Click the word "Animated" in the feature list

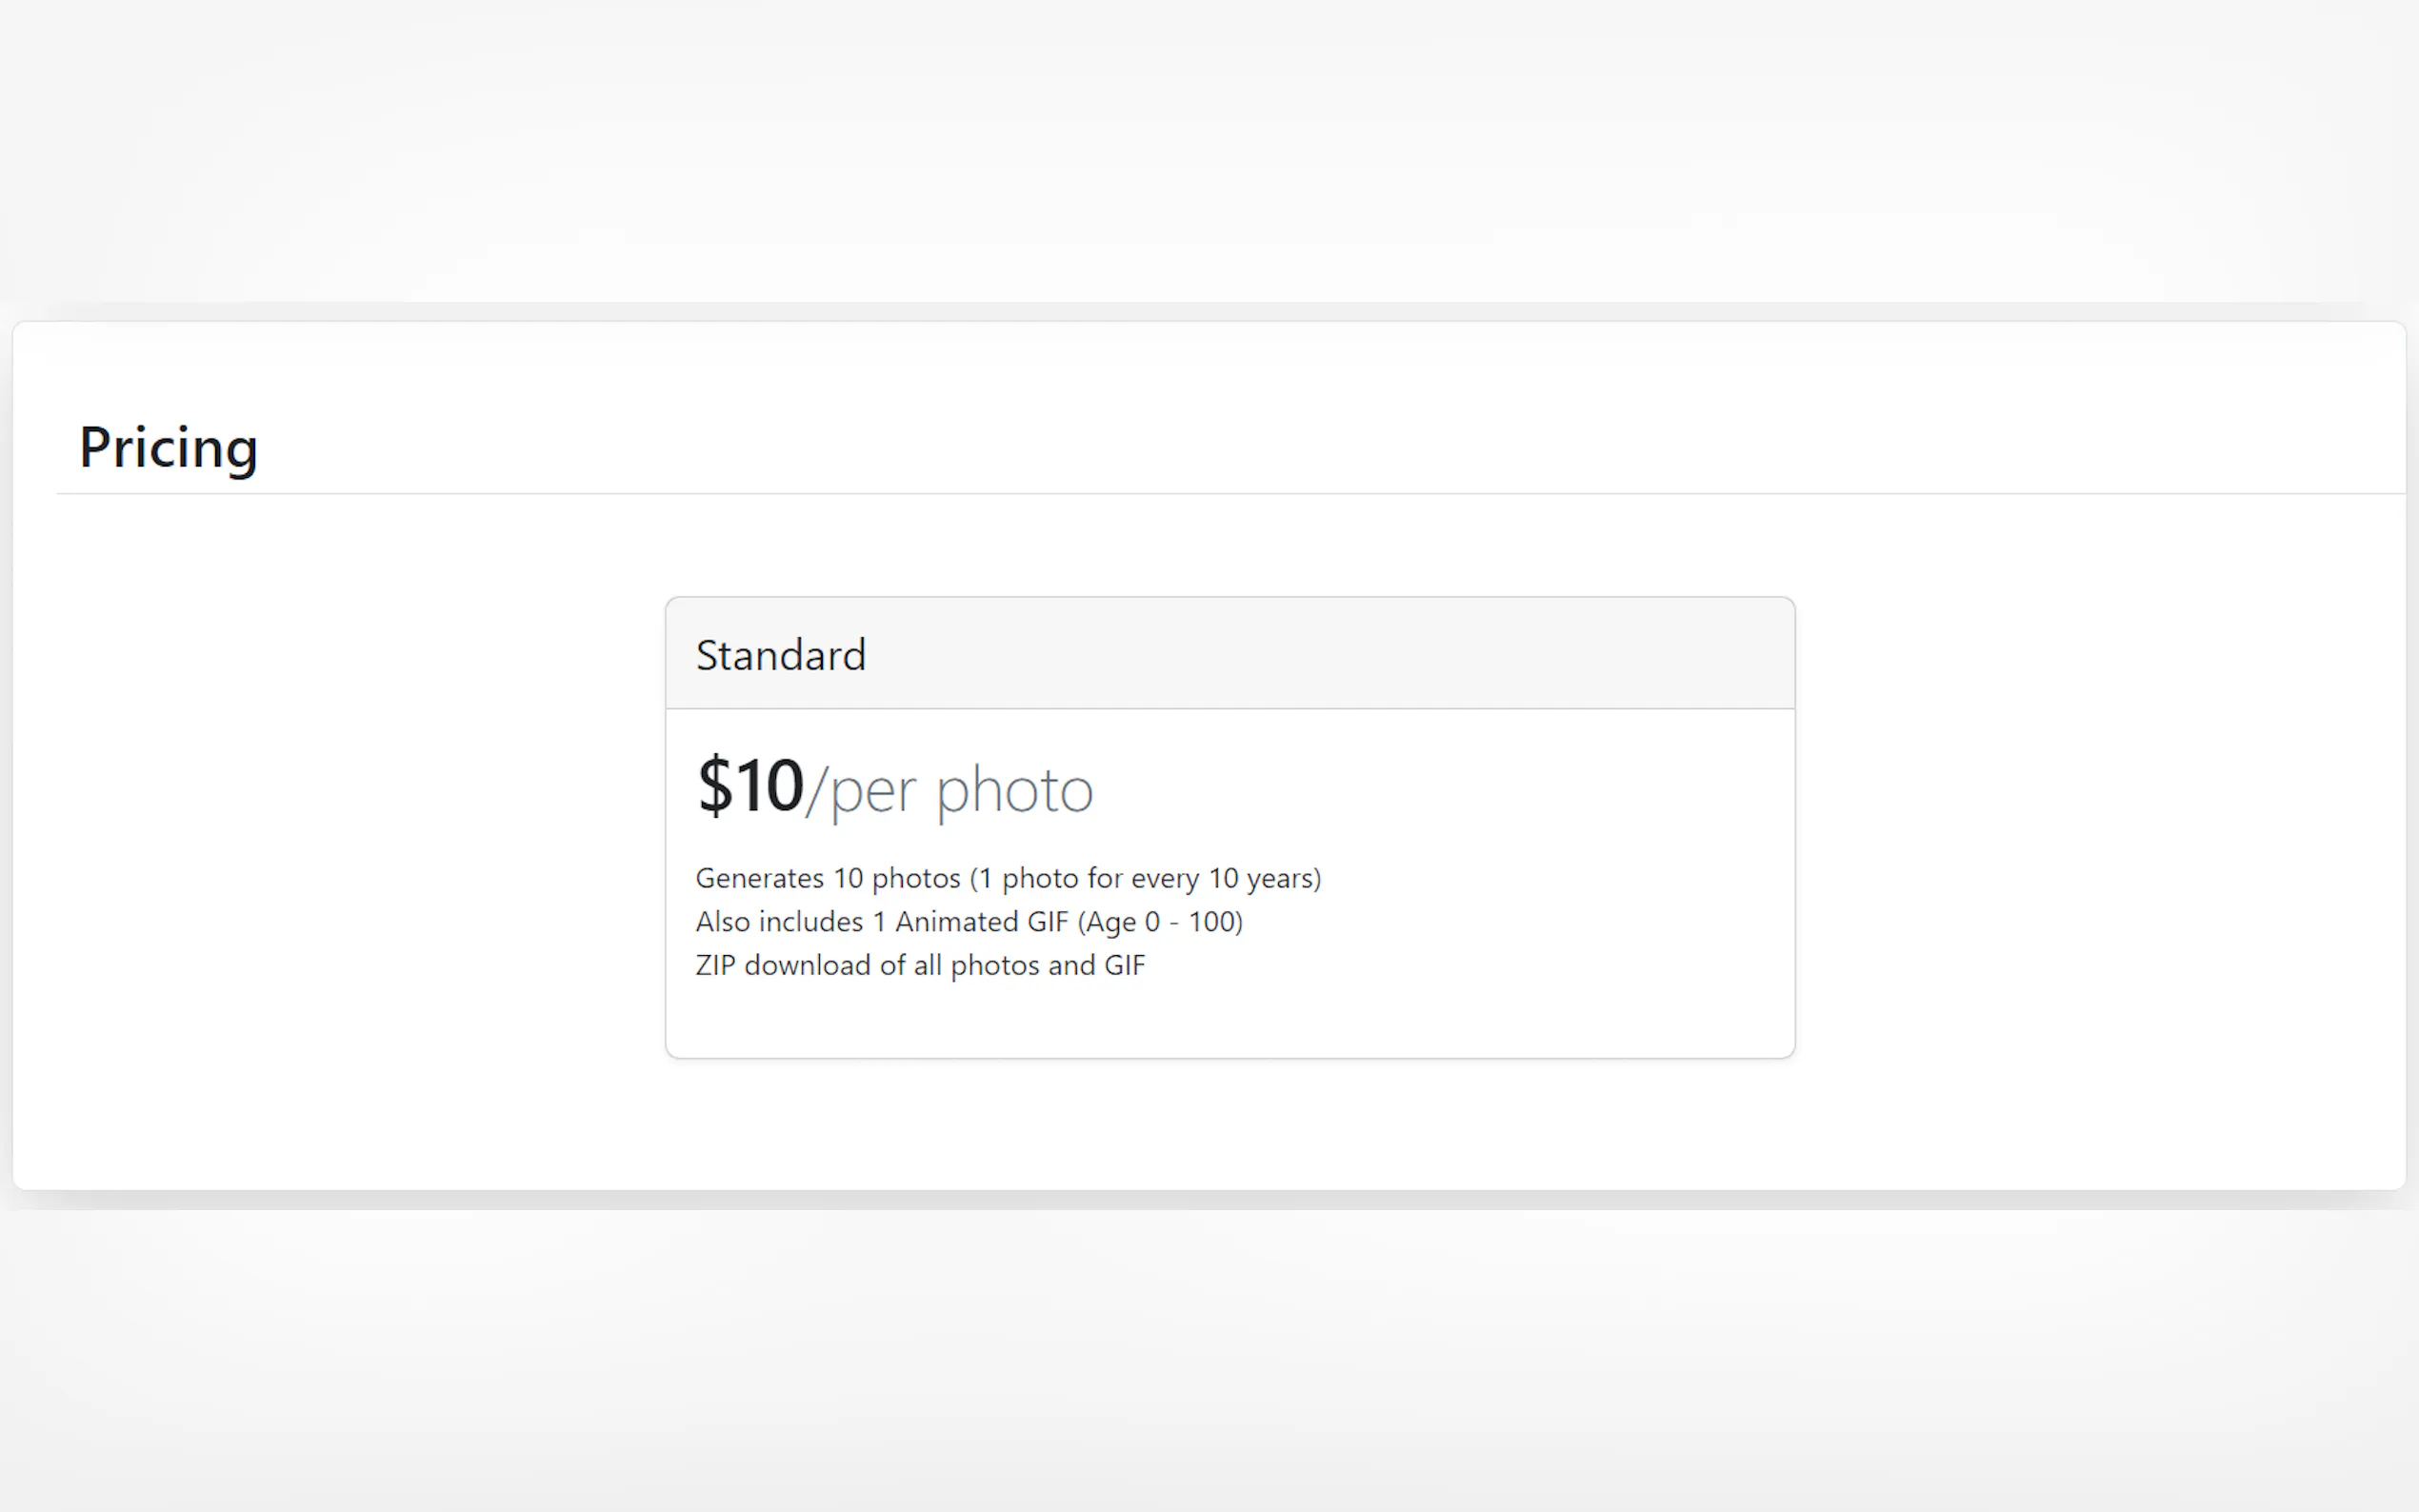(956, 922)
